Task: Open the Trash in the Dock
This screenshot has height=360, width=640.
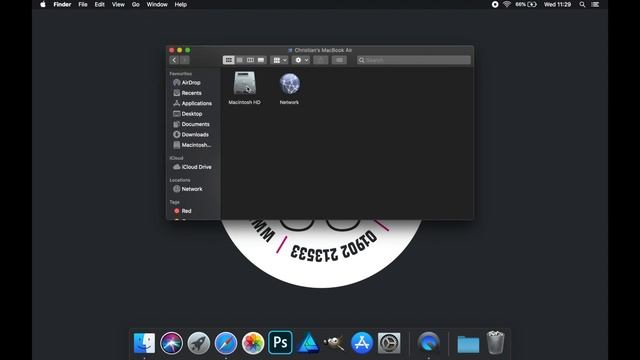Action: 496,342
